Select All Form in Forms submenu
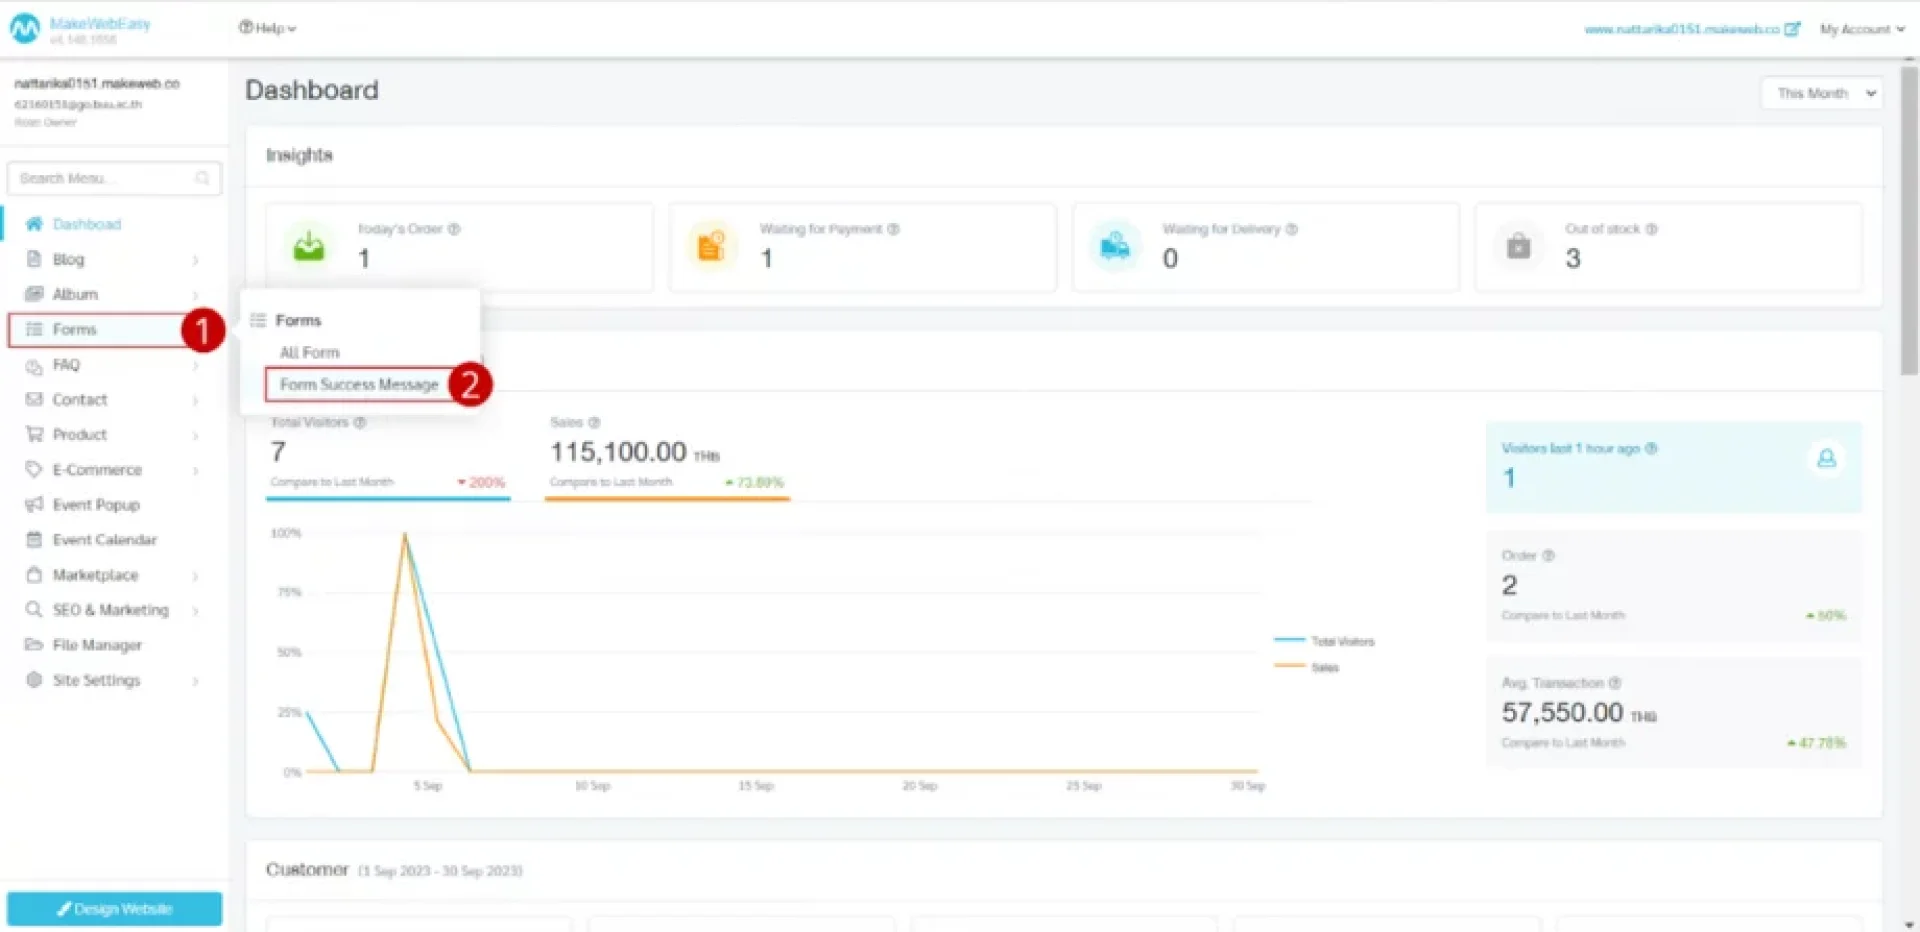The height and width of the screenshot is (932, 1920). click(x=310, y=352)
